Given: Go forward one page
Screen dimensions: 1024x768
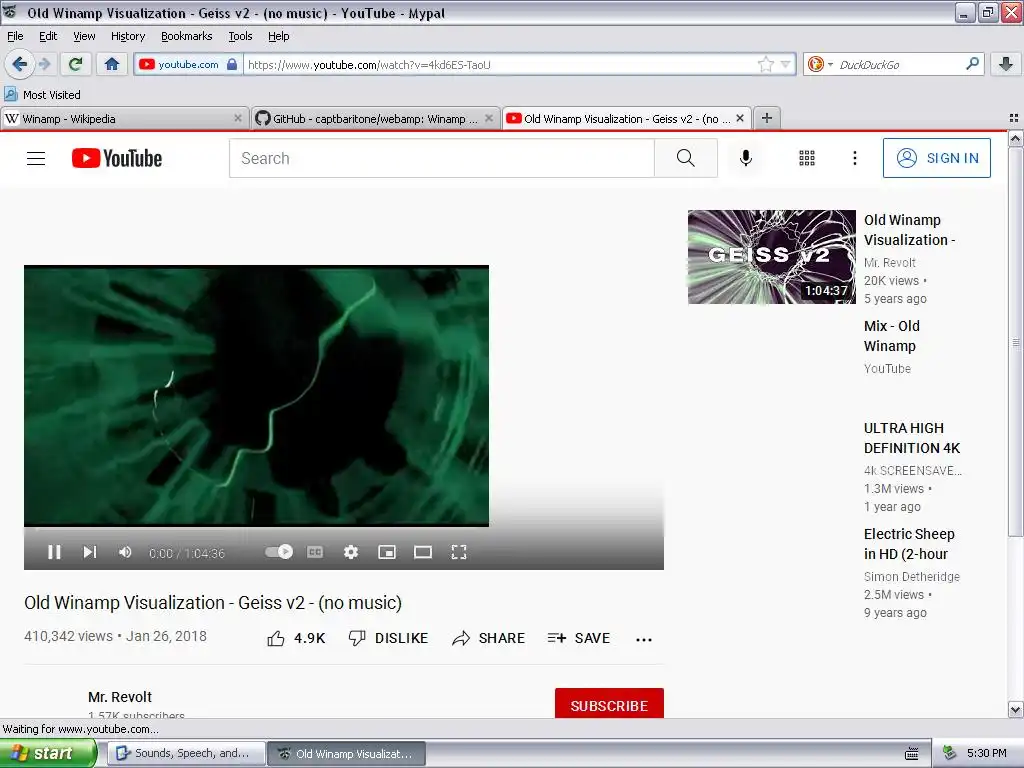Looking at the screenshot, I should point(45,64).
